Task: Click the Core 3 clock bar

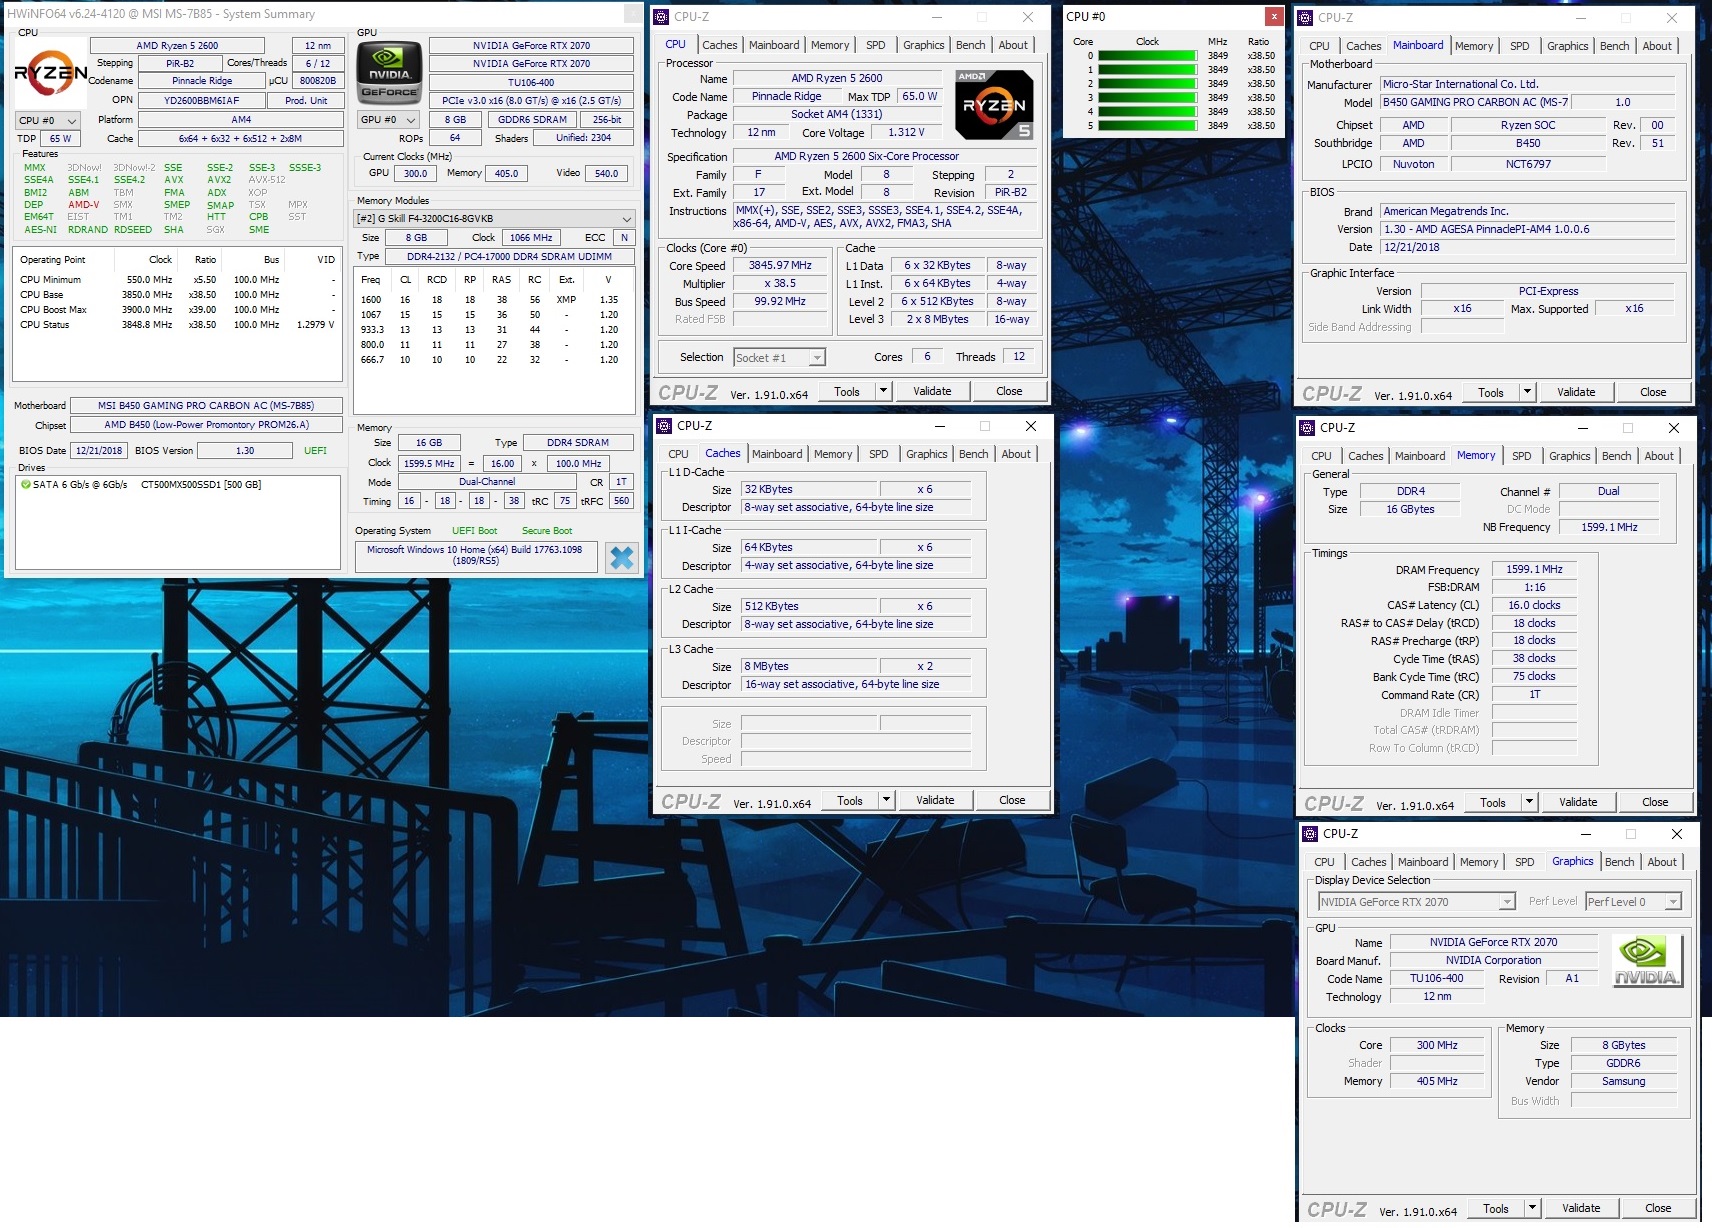Action: 1148,98
